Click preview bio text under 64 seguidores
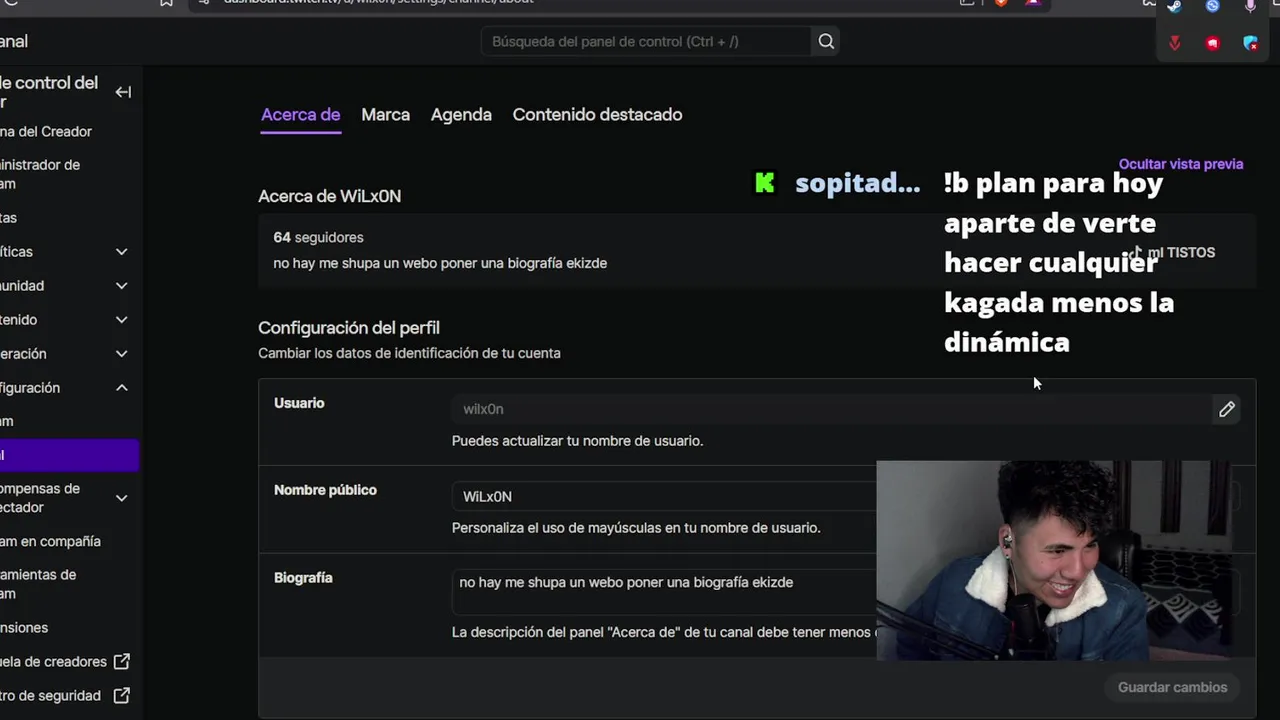 point(440,264)
